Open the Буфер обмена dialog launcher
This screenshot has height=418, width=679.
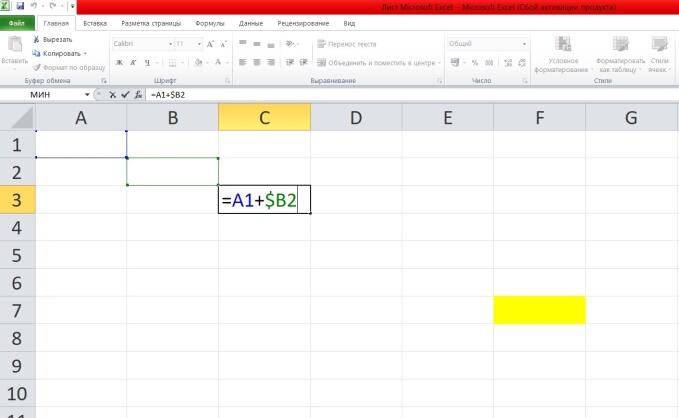pos(103,81)
